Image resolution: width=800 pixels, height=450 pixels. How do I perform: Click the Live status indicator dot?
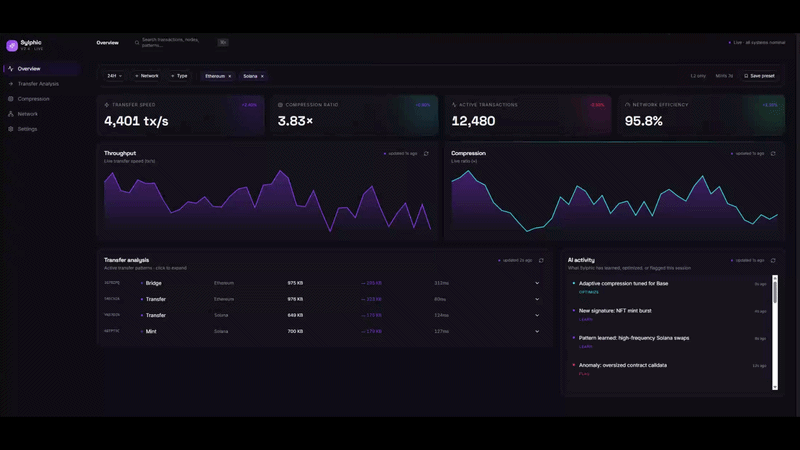pos(730,43)
